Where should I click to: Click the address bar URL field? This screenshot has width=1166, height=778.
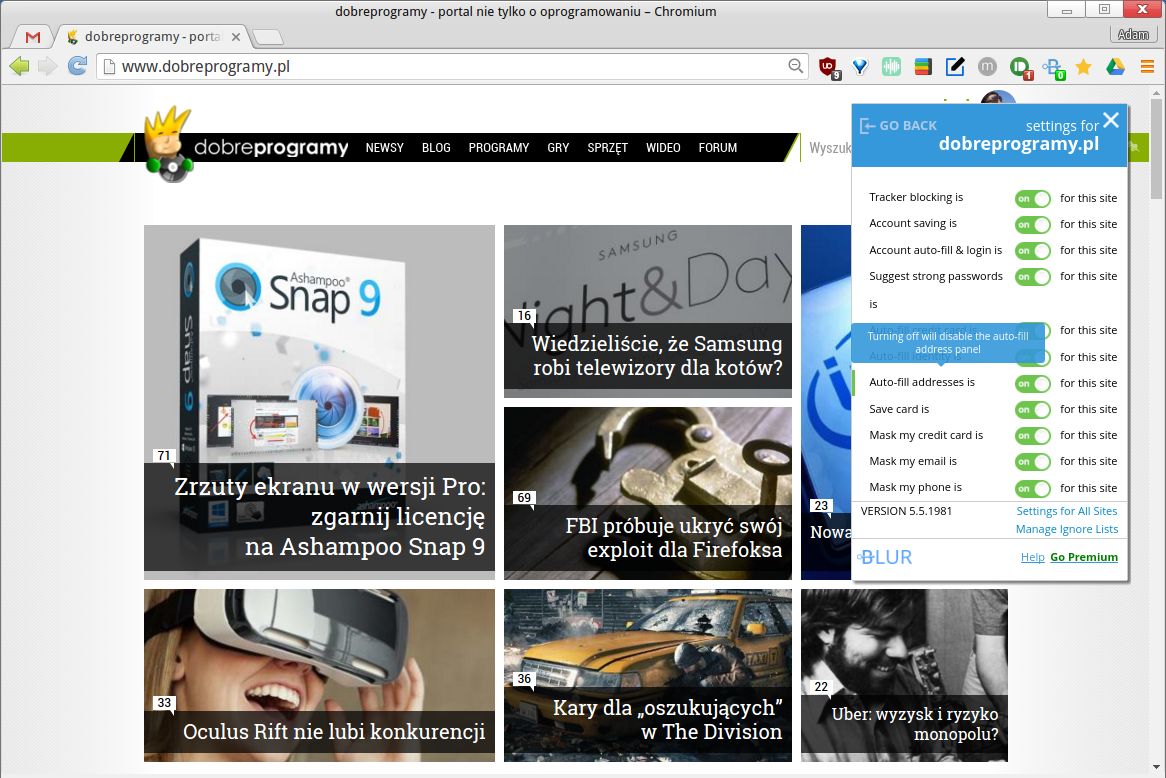tap(451, 66)
